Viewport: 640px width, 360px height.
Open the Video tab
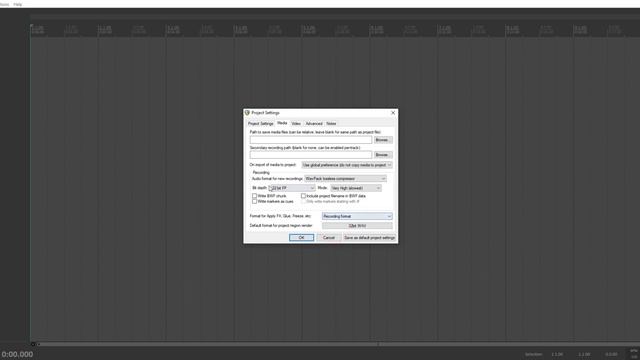(x=296, y=124)
